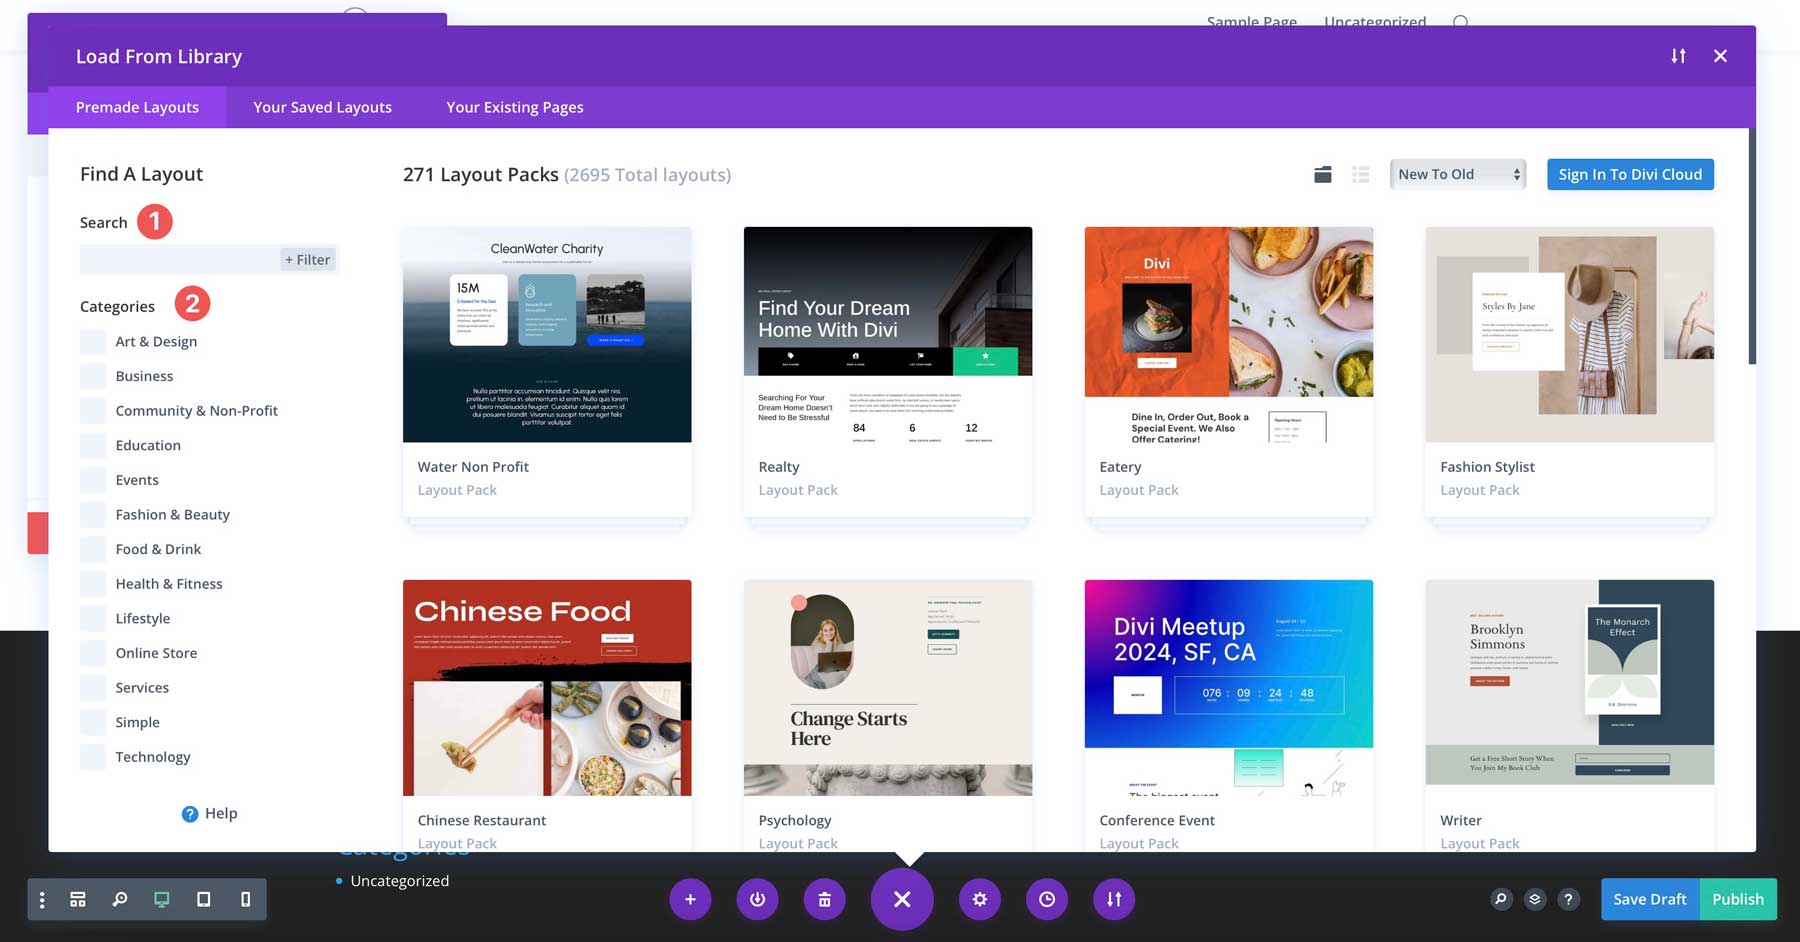
Task: Open page settings gear icon
Action: [x=980, y=899]
